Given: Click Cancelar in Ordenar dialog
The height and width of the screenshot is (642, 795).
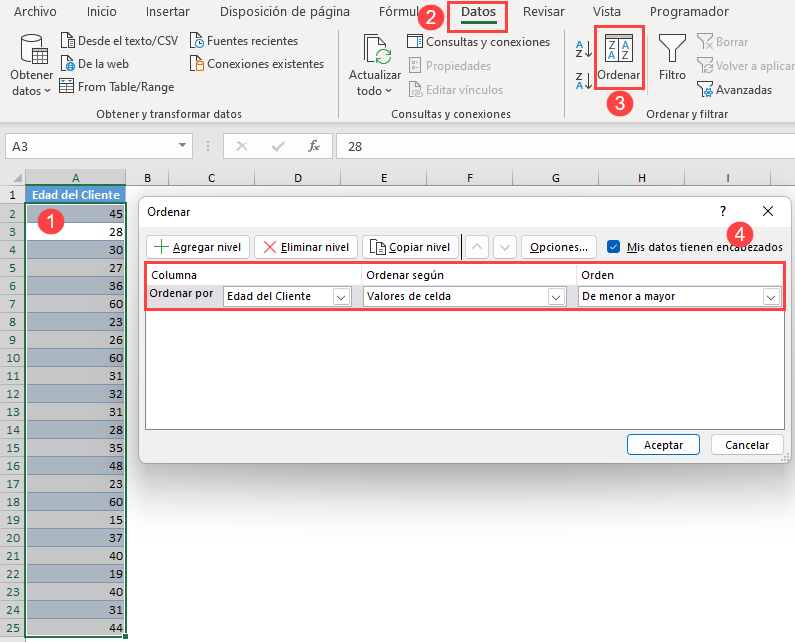Looking at the screenshot, I should click(747, 445).
